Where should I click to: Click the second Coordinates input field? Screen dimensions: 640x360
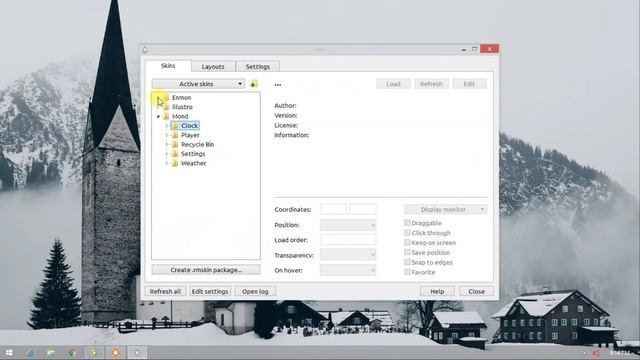pos(363,209)
